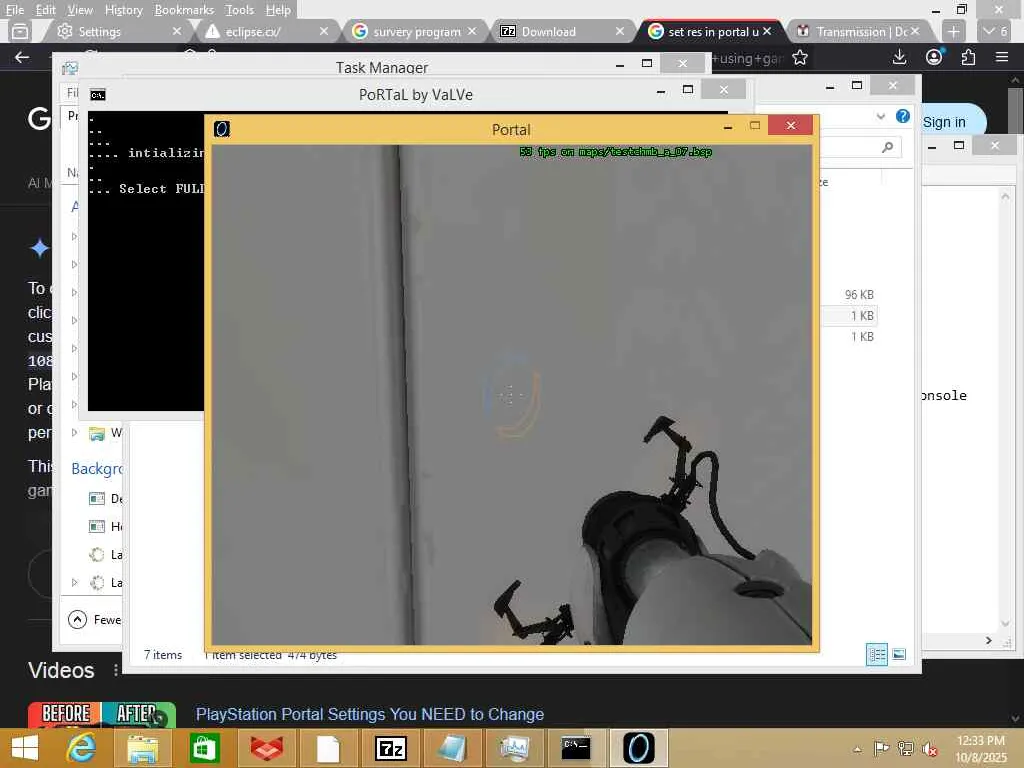1024x768 pixels.
Task: Go back using the browser back arrow
Action: tap(22, 57)
